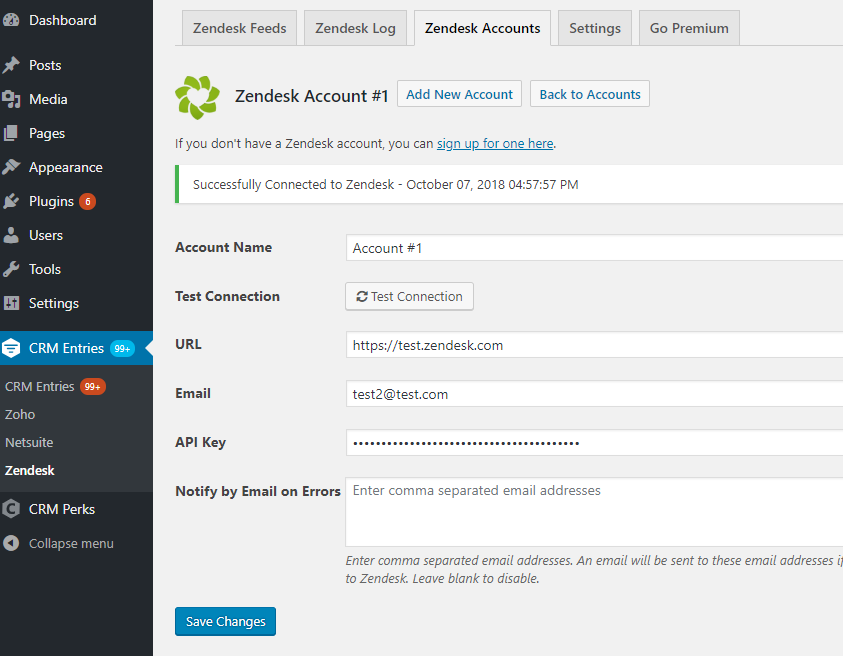Click Collapse menu text

(71, 544)
